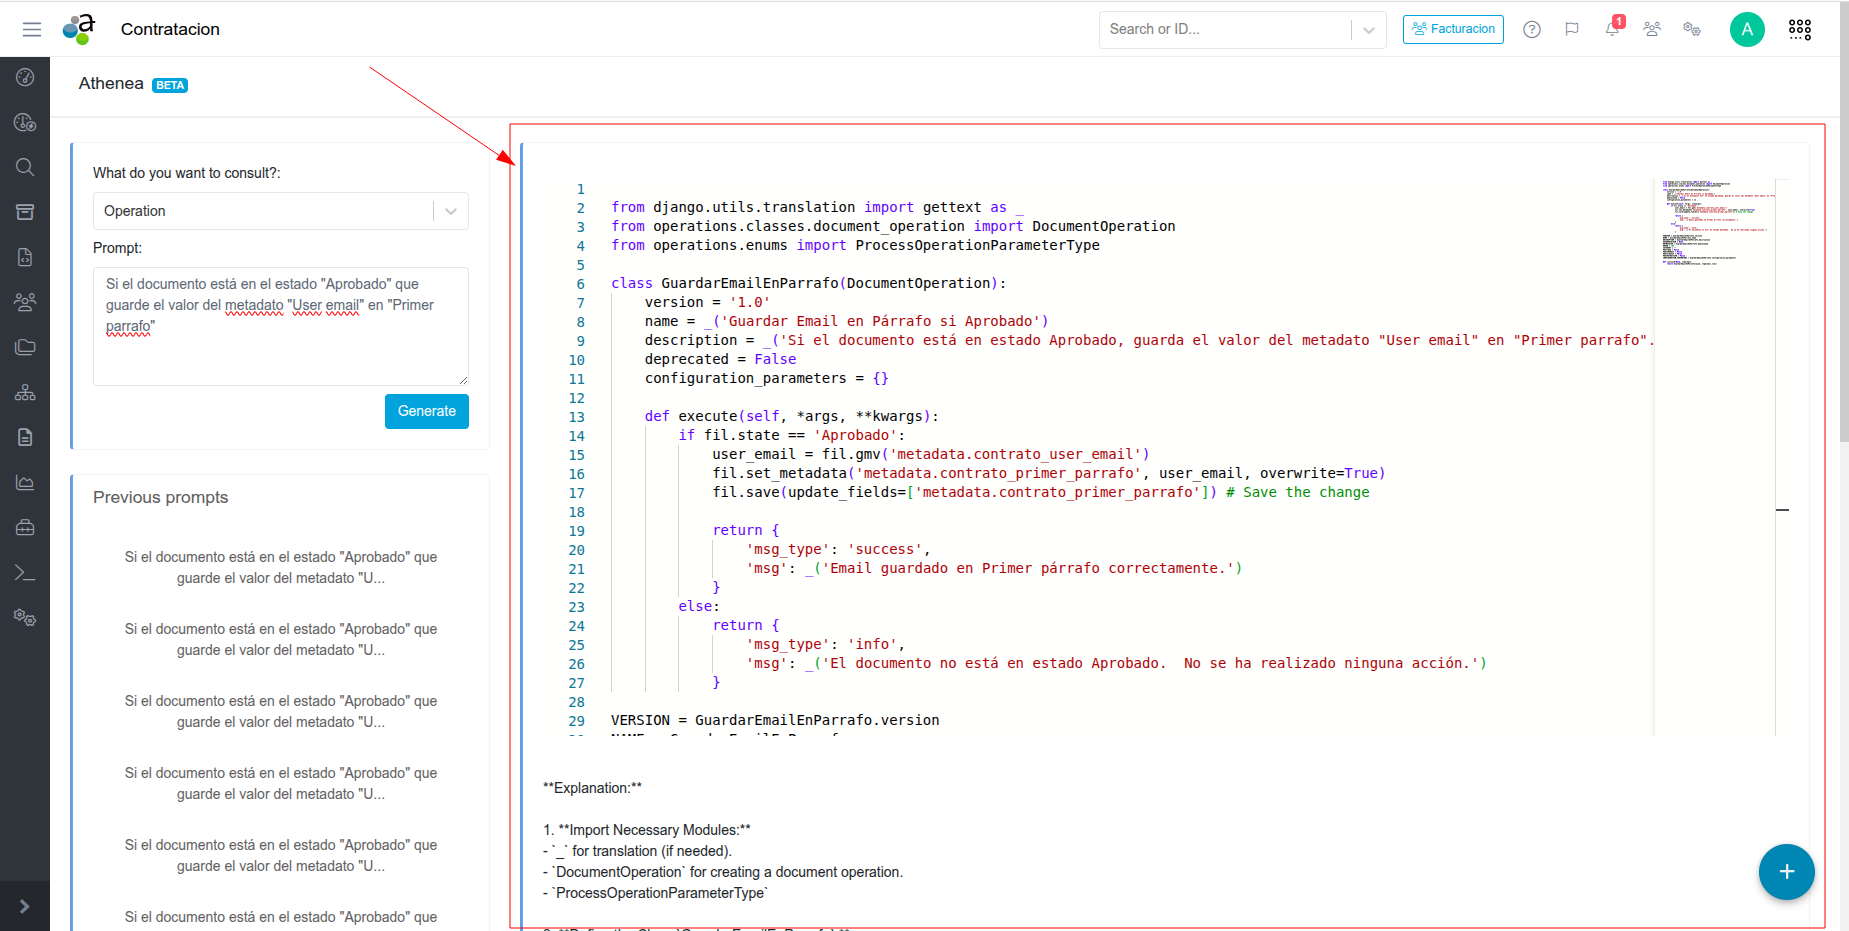The image size is (1849, 931).
Task: Click the notifications bell icon
Action: point(1612,29)
